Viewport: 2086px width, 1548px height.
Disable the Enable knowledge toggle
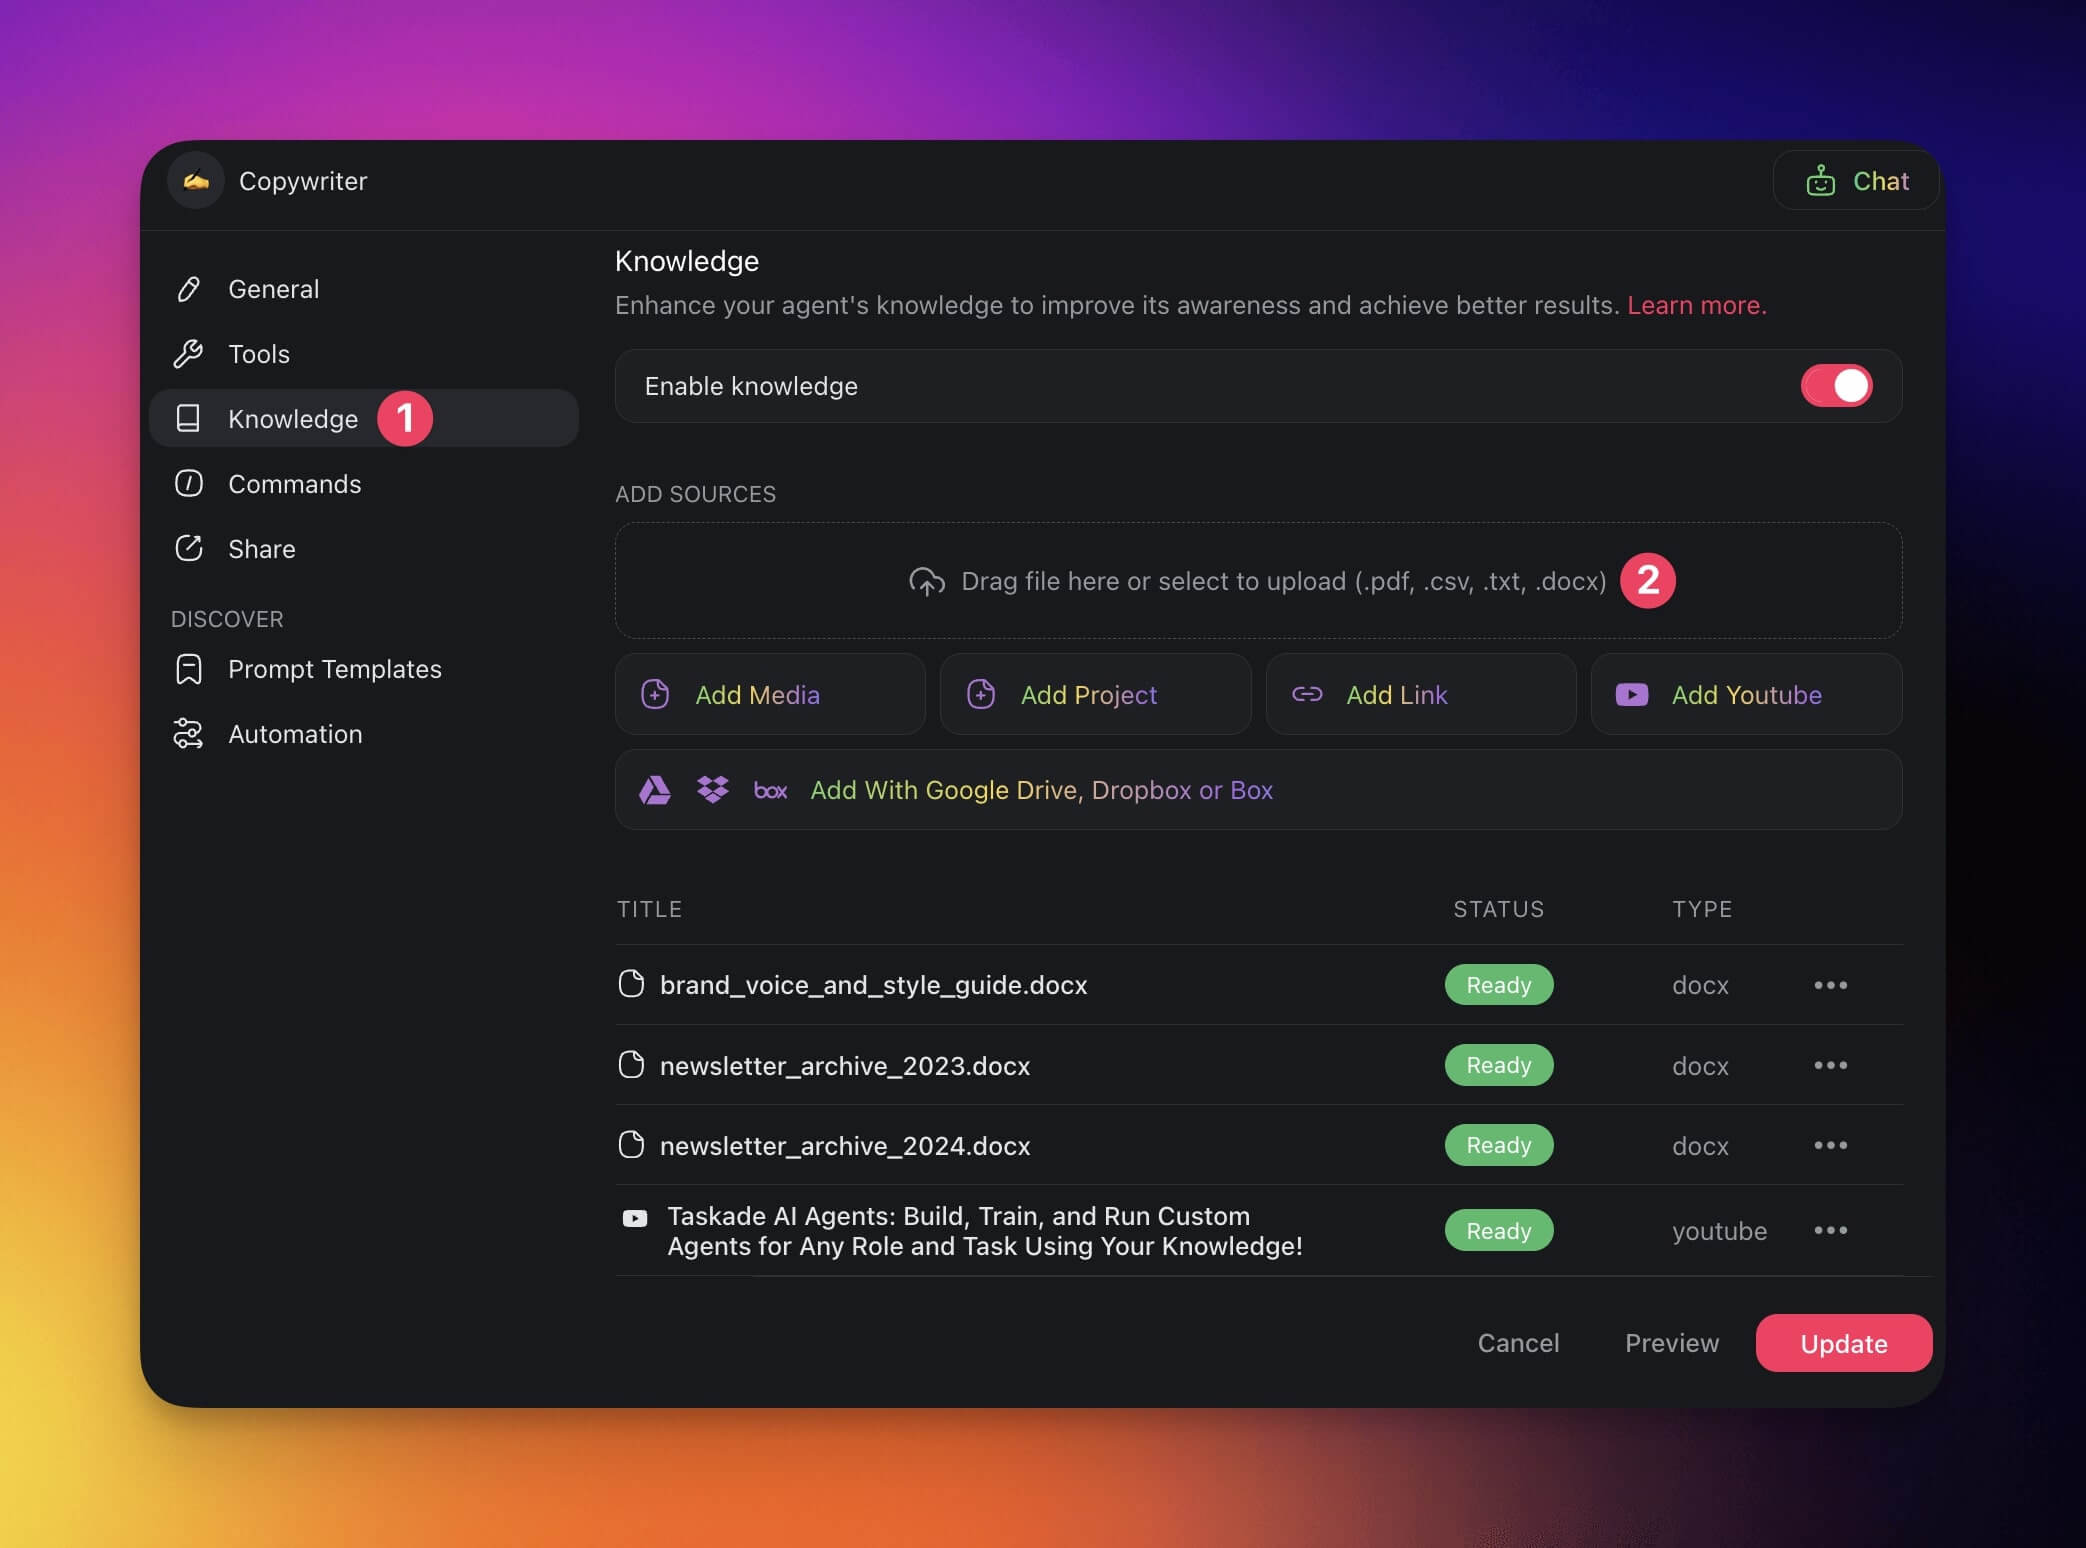(x=1836, y=386)
